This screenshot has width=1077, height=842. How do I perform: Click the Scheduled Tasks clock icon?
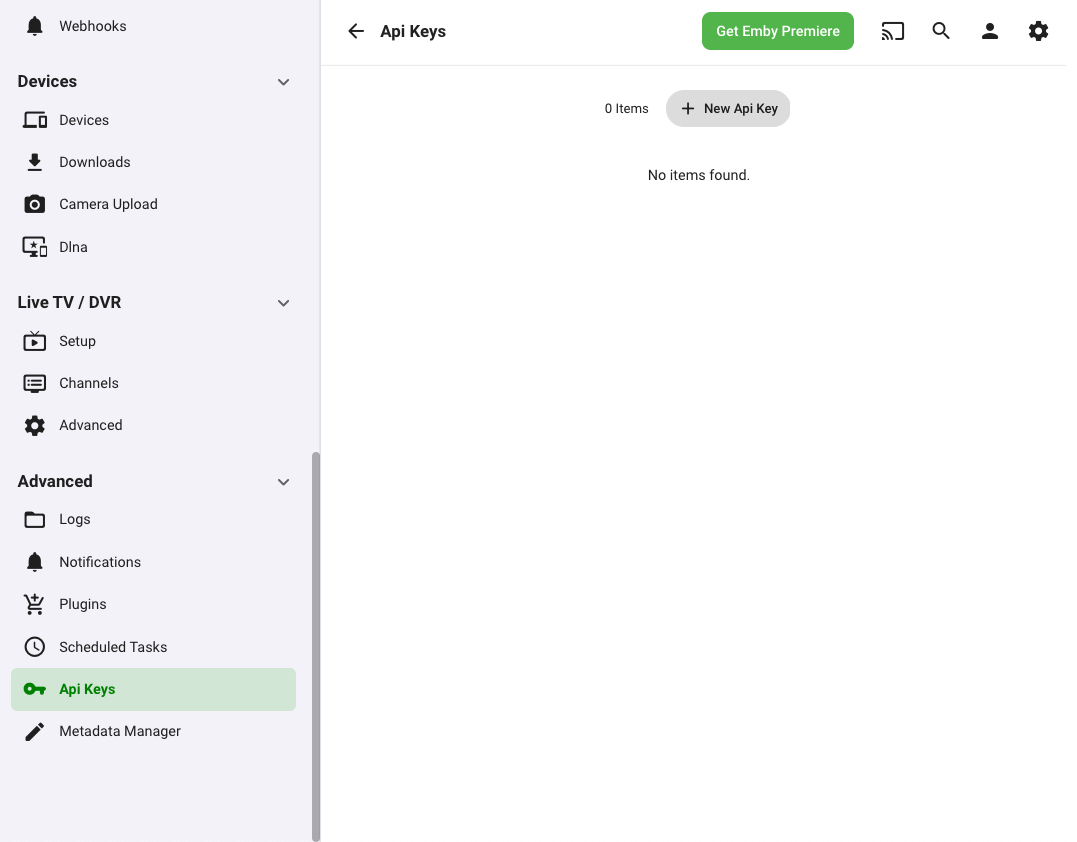coord(35,647)
